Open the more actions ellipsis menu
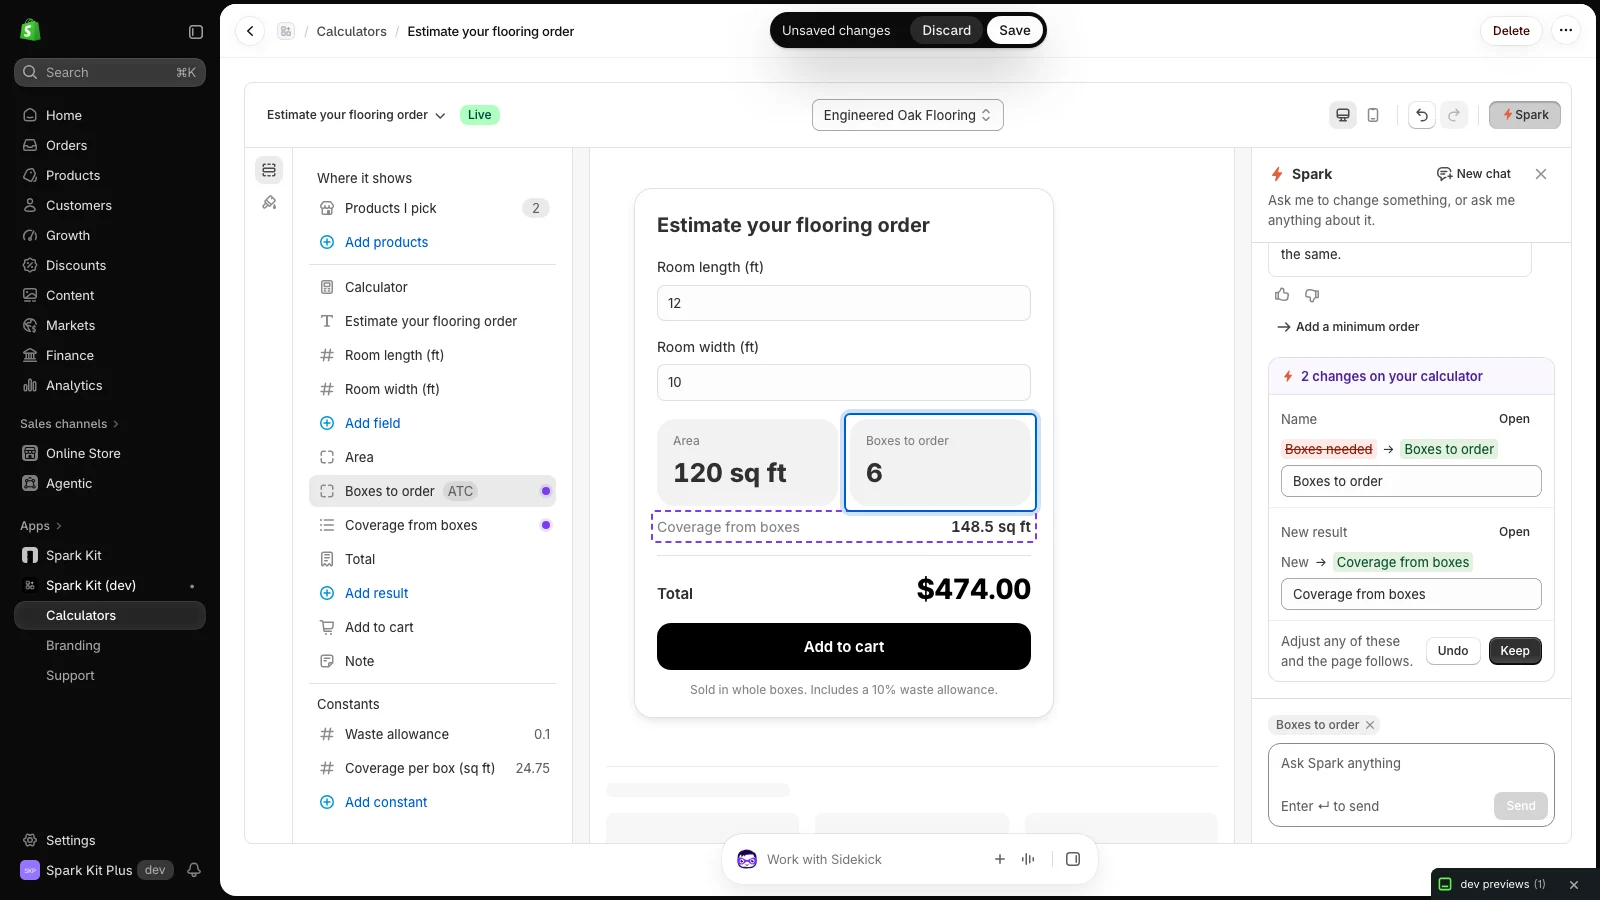1600x900 pixels. (x=1566, y=30)
